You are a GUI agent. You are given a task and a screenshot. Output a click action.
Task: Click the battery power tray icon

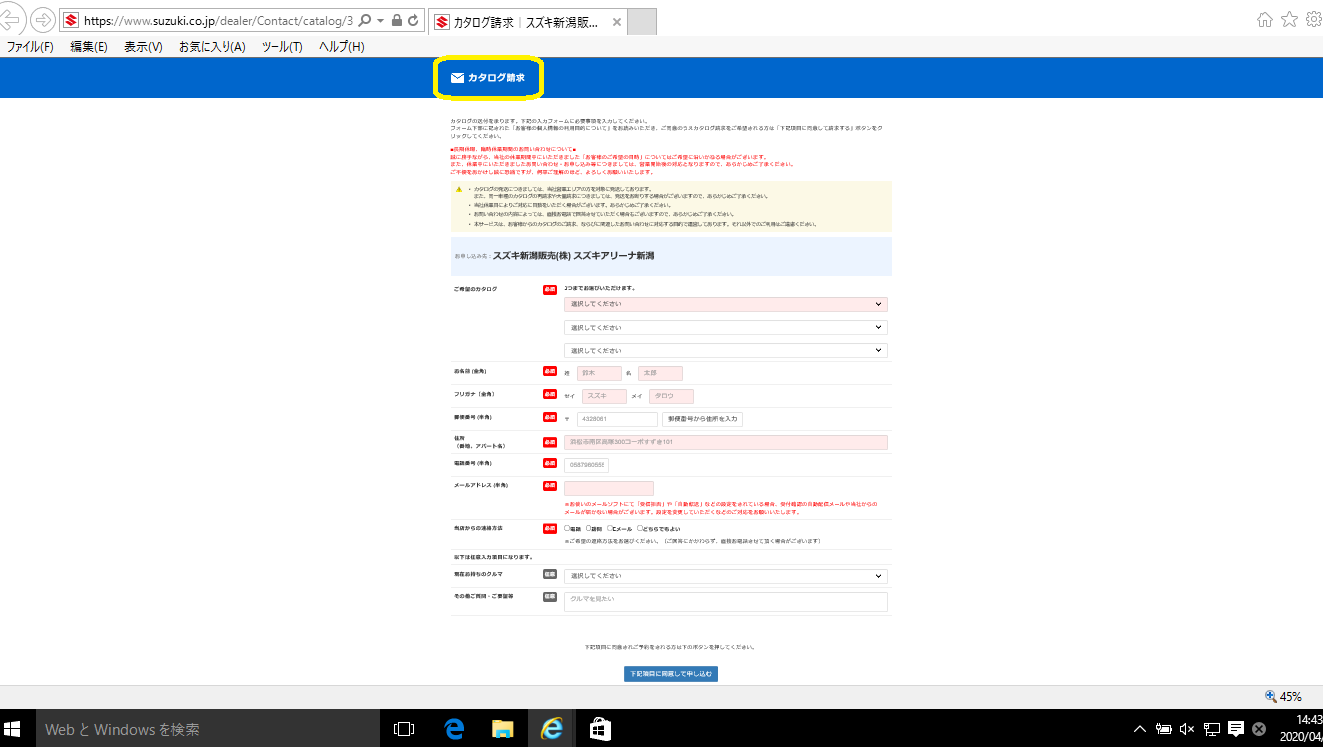click(x=1163, y=729)
